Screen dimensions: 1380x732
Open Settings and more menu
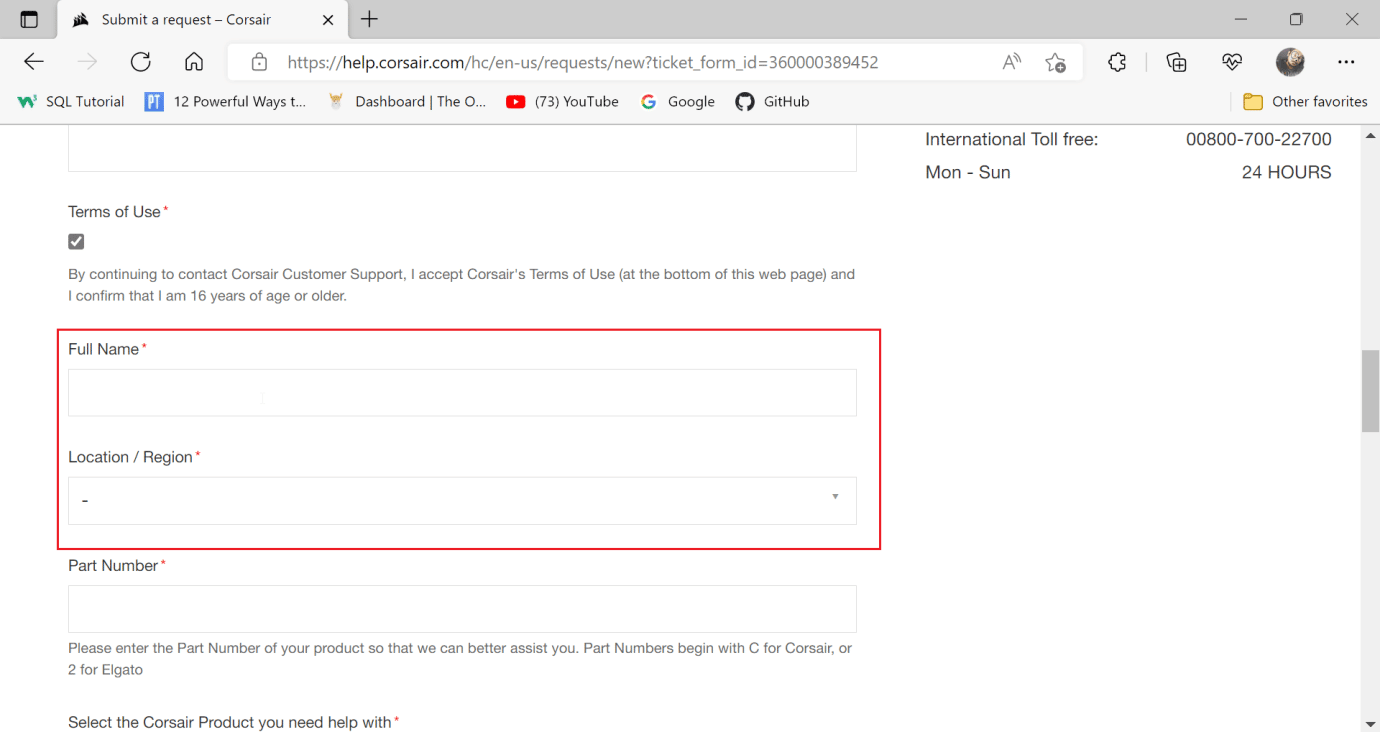tap(1346, 62)
